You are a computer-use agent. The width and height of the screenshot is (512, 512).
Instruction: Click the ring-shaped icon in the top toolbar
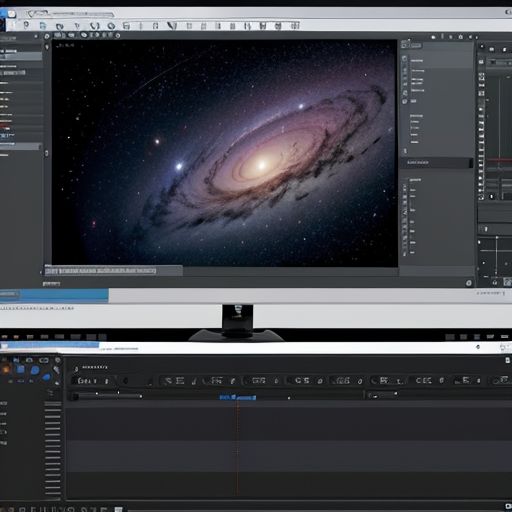(x=111, y=26)
